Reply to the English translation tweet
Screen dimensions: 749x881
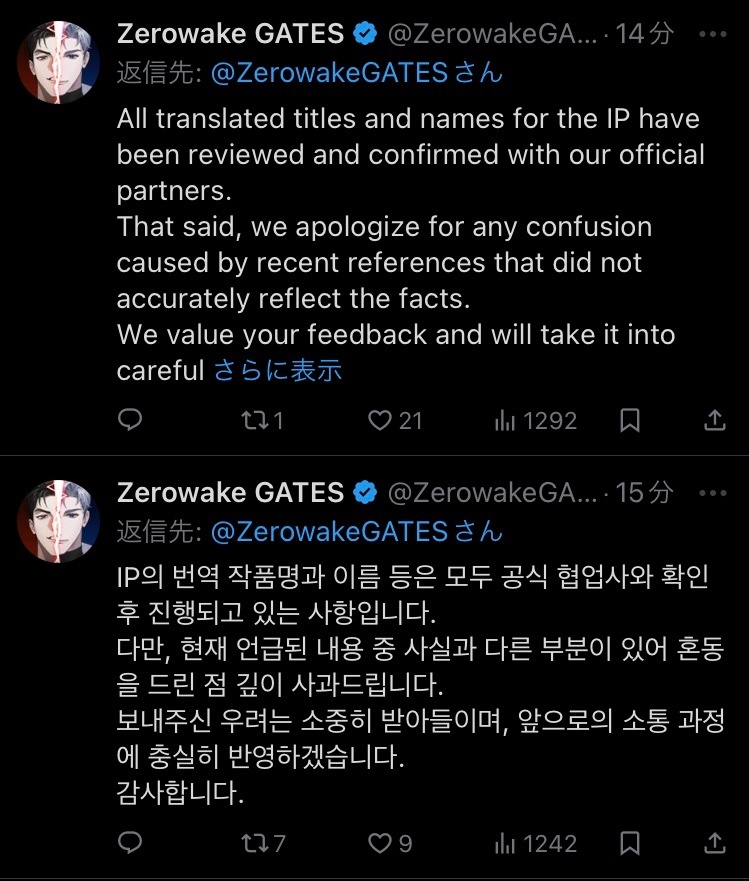tap(130, 421)
